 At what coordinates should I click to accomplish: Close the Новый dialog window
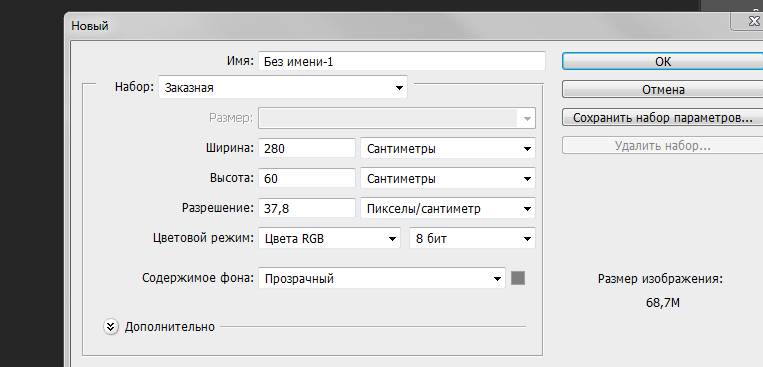coord(749,21)
